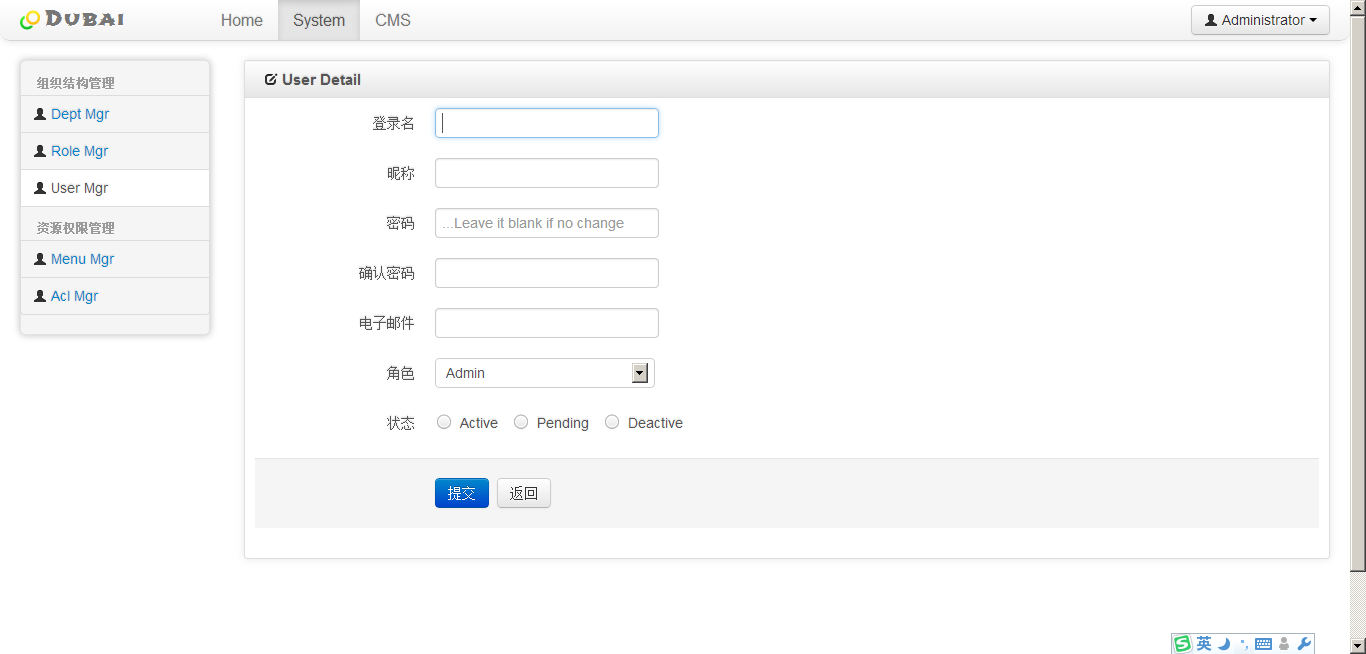
Task: Go to the Home navigation tab
Action: tap(242, 20)
